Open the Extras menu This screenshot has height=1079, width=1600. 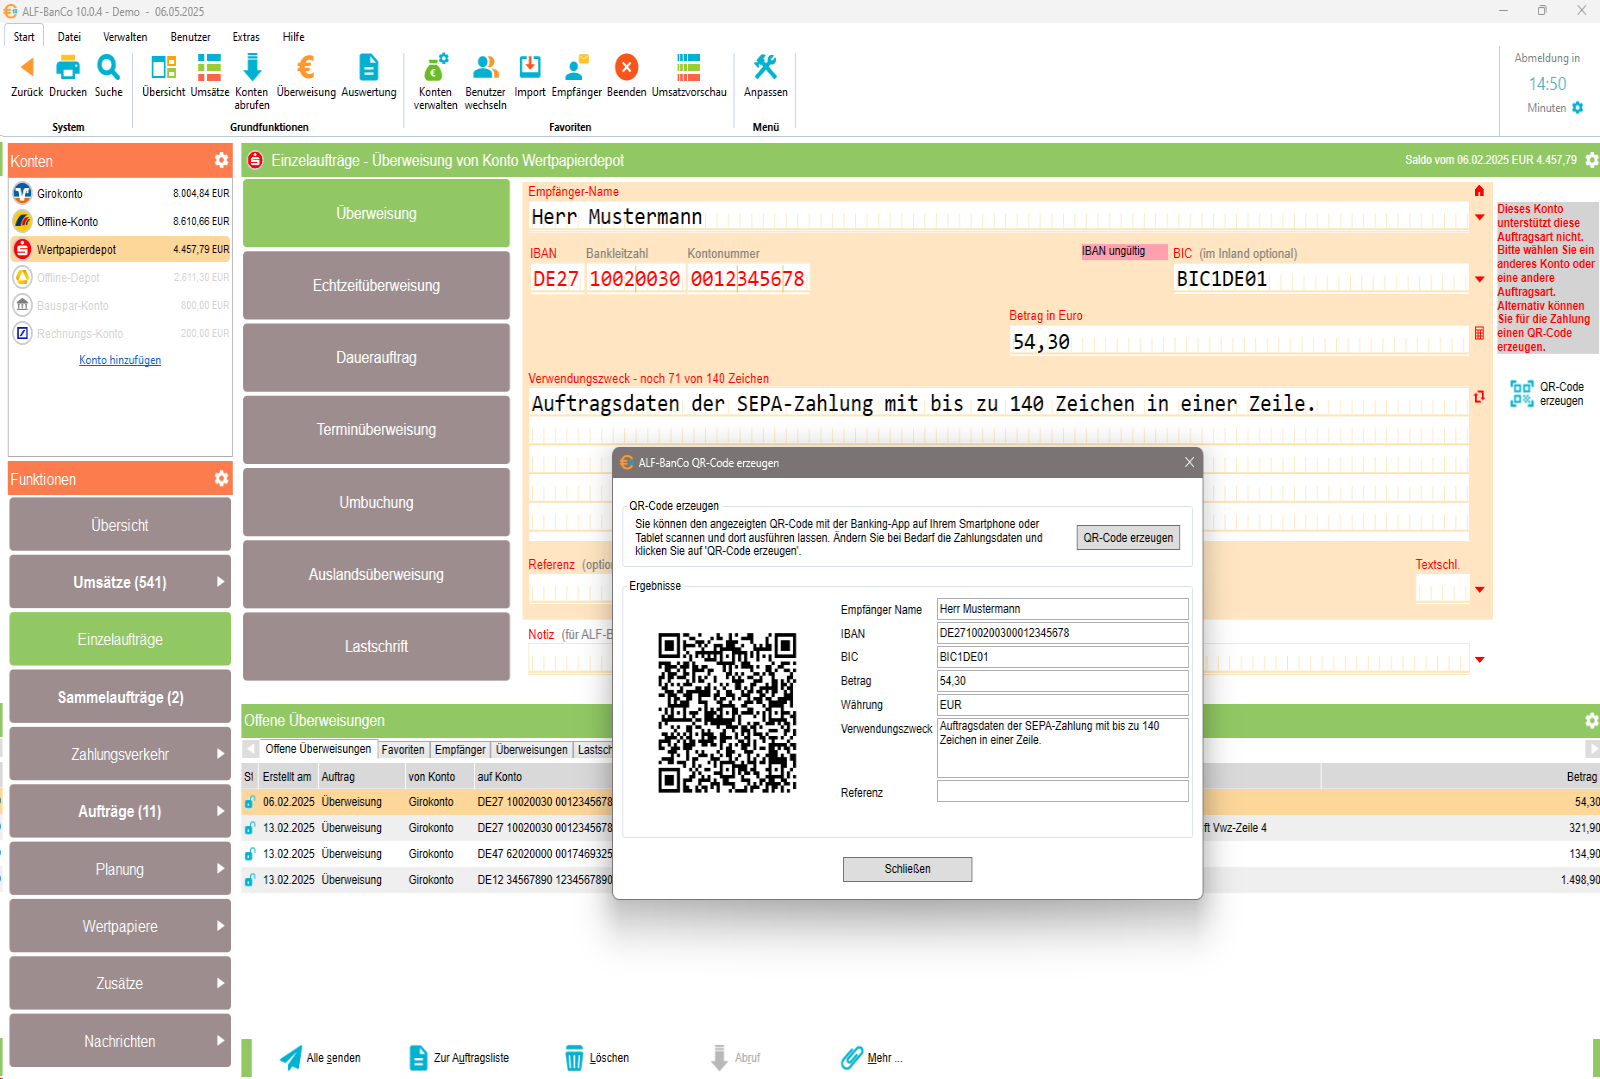[x=246, y=37]
